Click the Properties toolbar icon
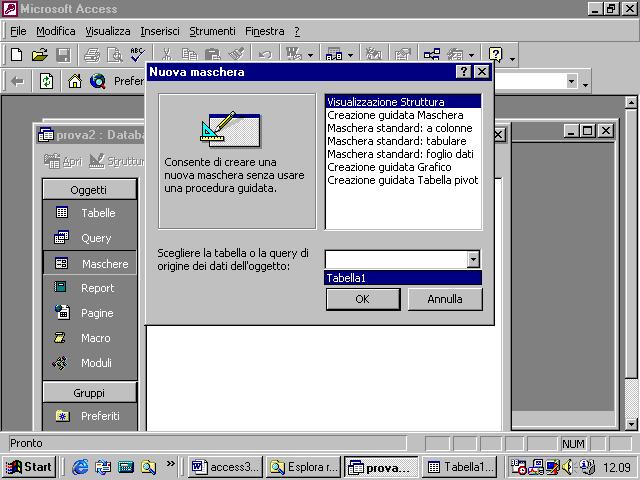Viewport: 640px width, 480px height. click(x=402, y=55)
